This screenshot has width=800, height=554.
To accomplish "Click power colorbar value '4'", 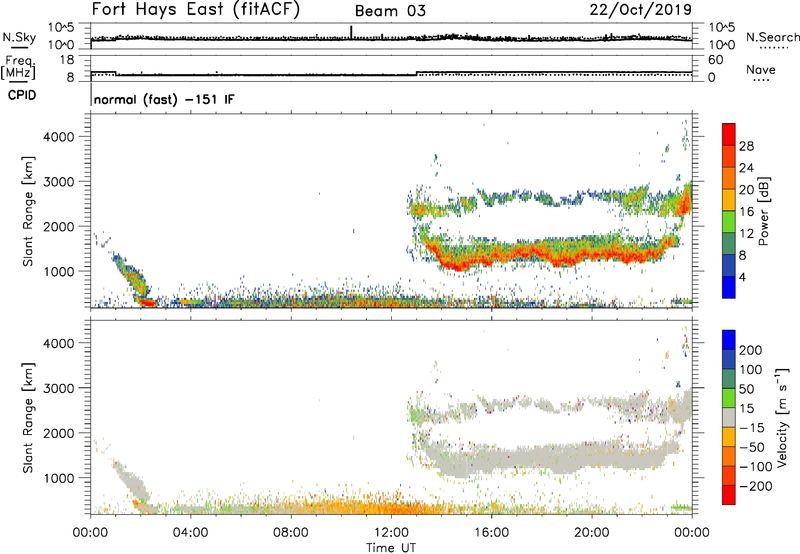I will [743, 277].
